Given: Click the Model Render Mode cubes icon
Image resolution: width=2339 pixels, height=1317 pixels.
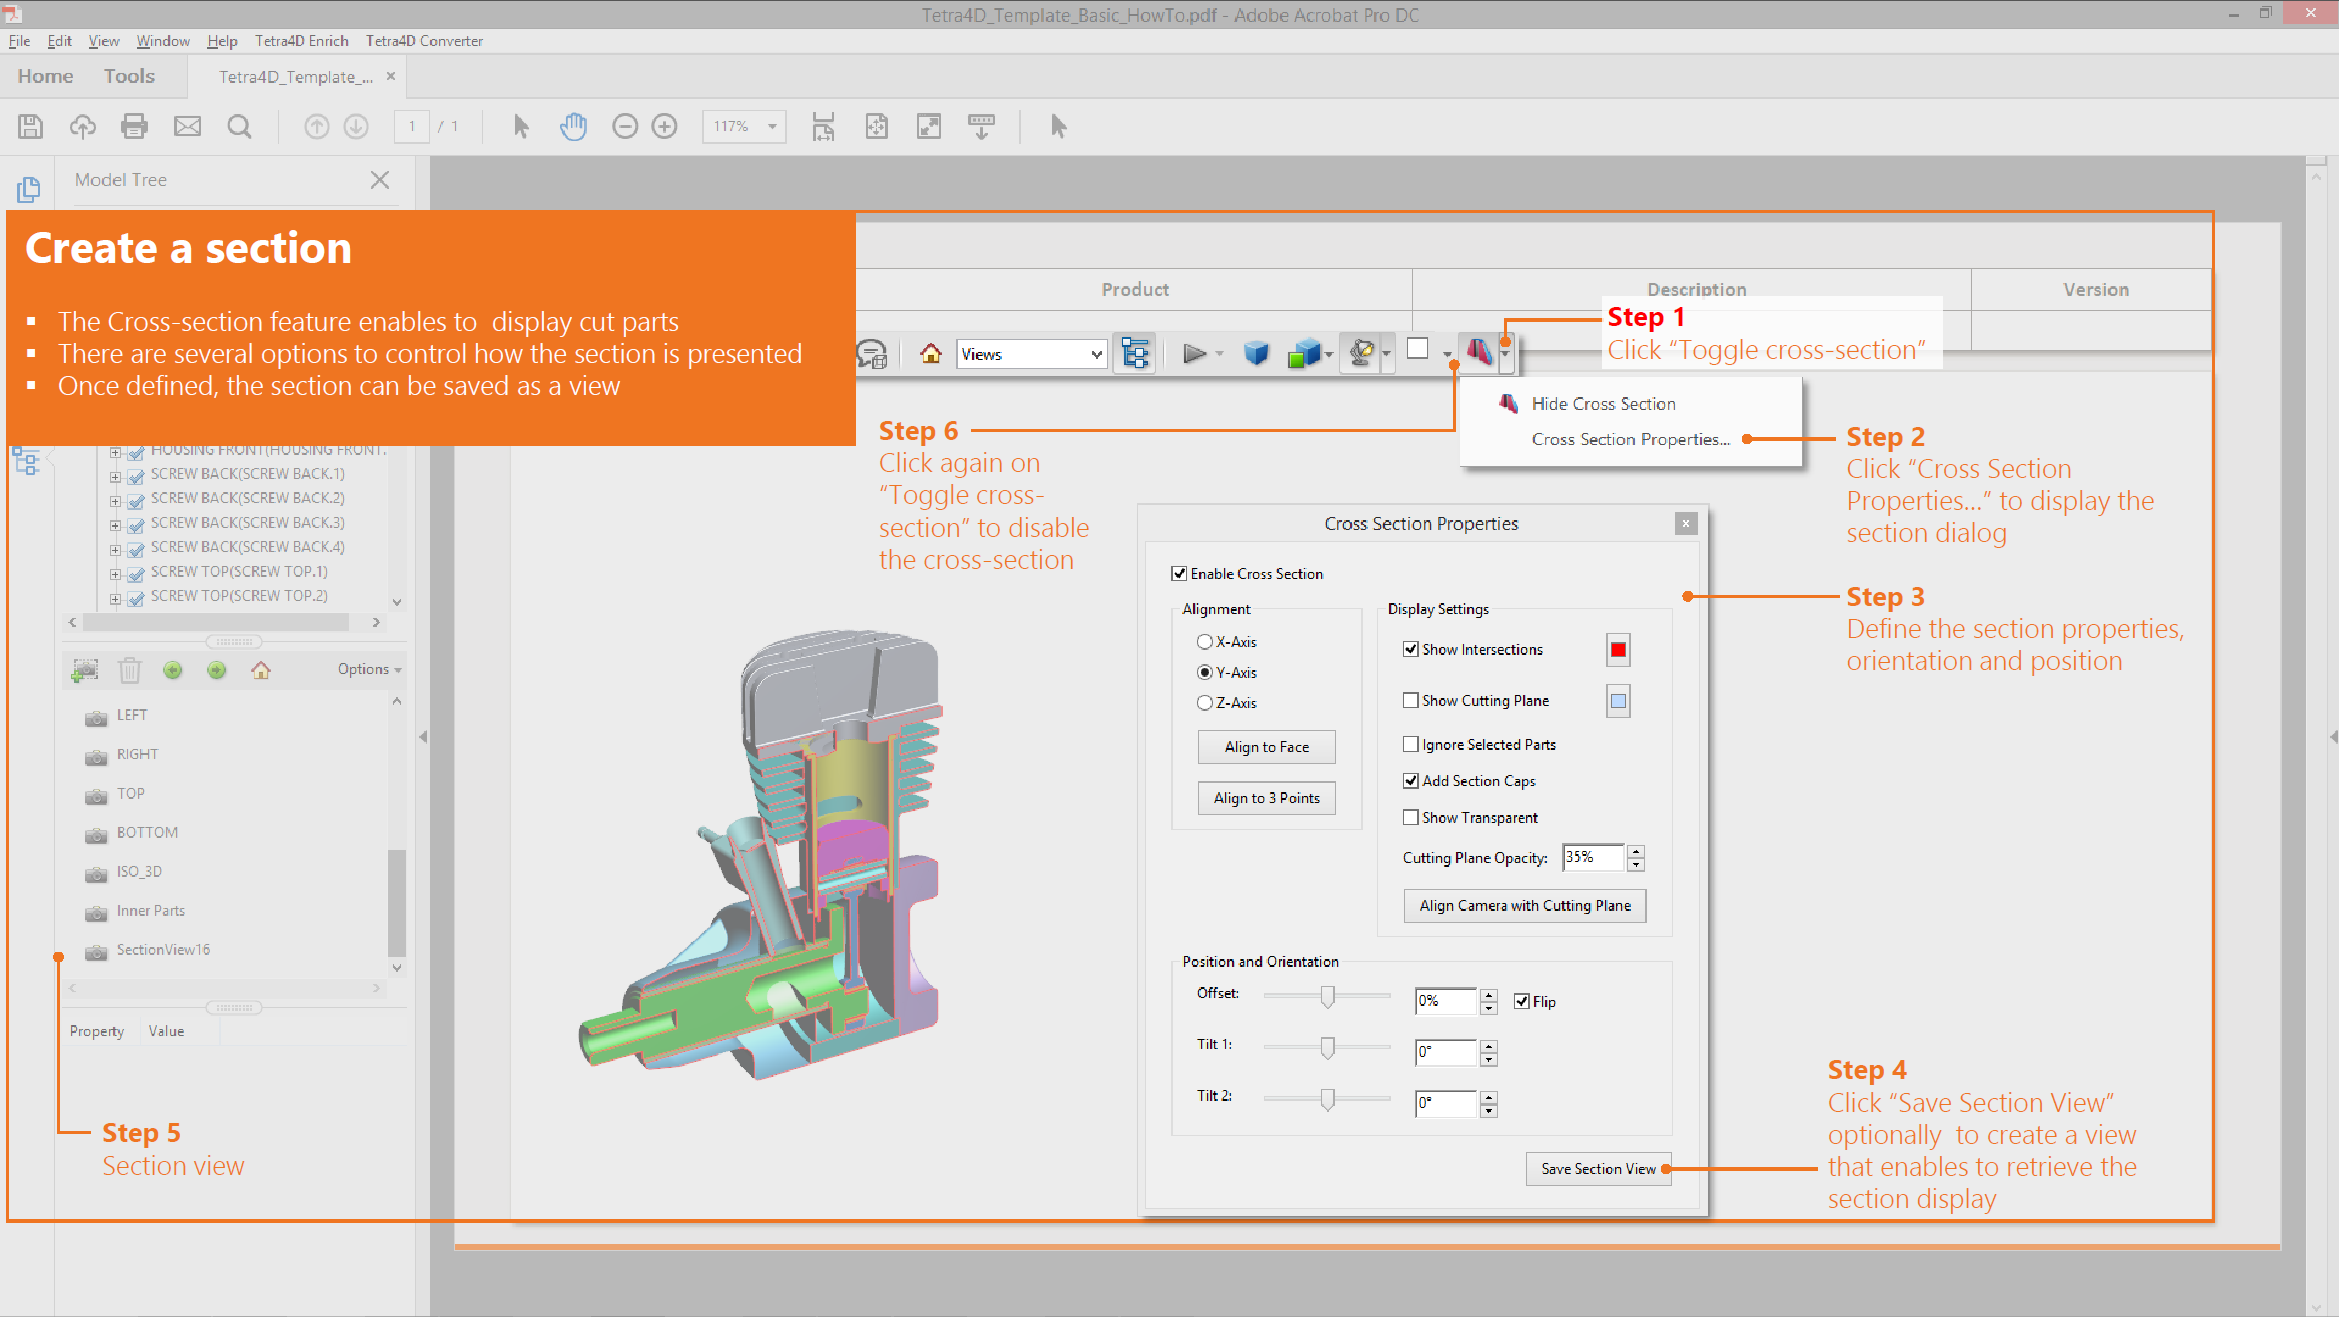Looking at the screenshot, I should tap(1303, 354).
